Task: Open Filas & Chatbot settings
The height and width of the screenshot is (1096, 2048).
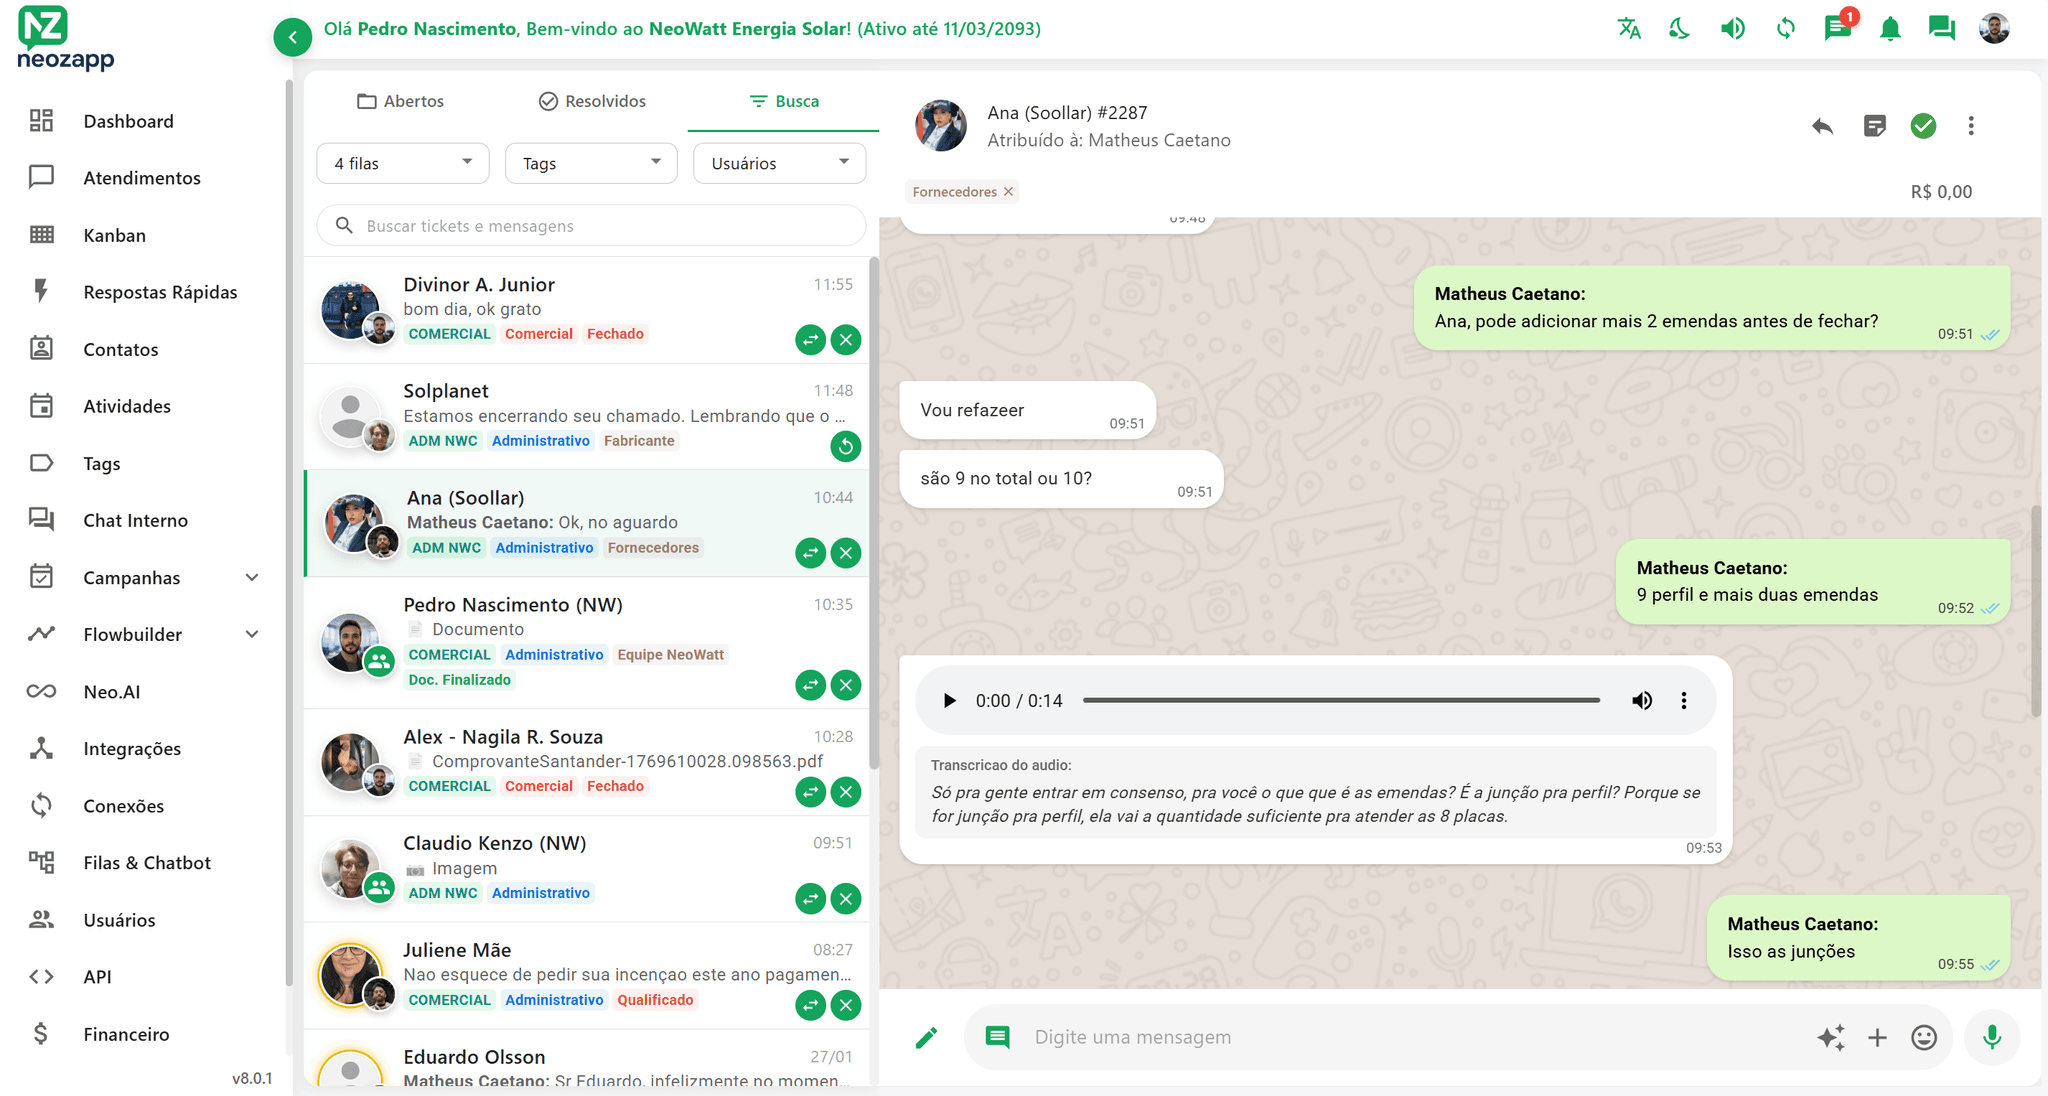Action: pos(146,862)
